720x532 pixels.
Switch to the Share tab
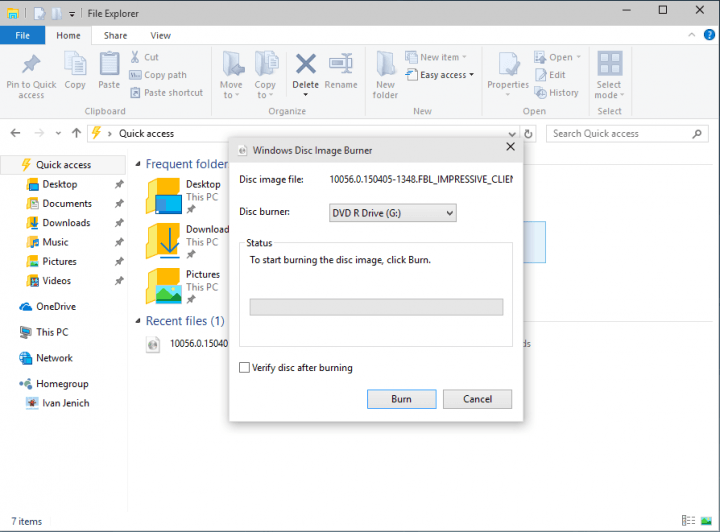click(x=115, y=35)
